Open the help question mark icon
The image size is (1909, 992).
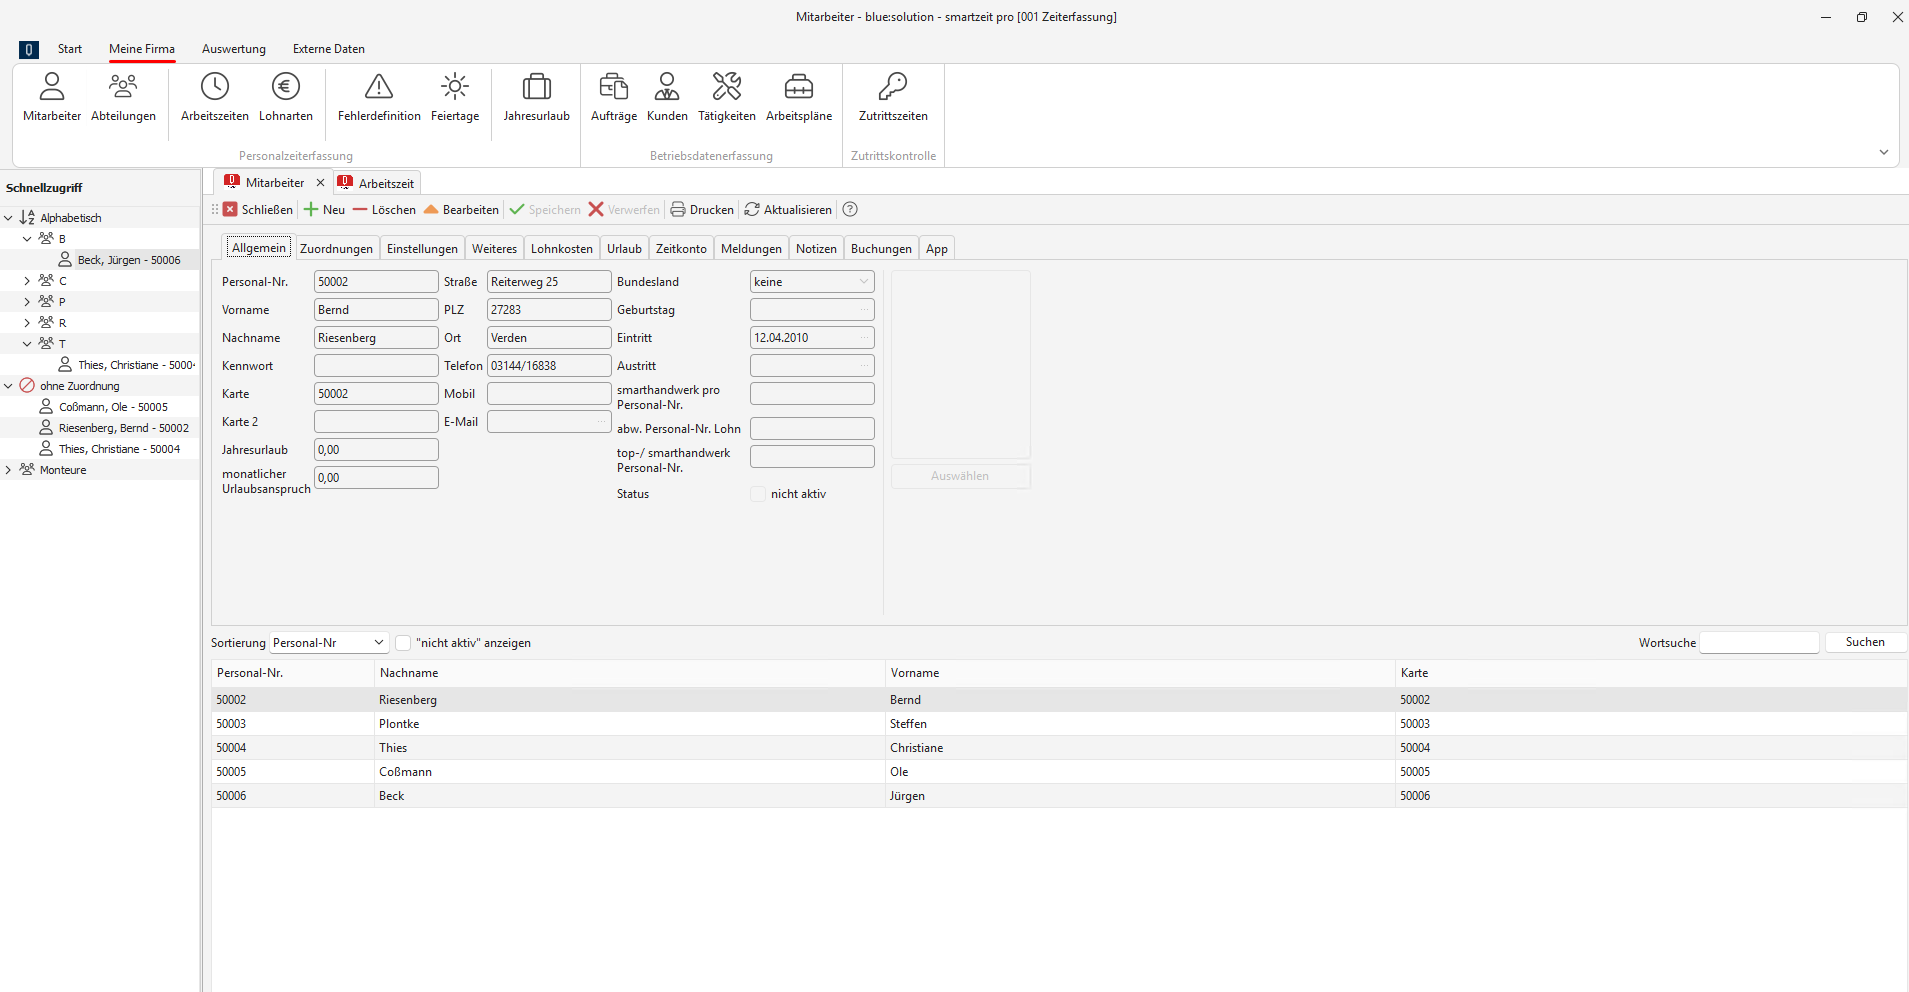(850, 209)
